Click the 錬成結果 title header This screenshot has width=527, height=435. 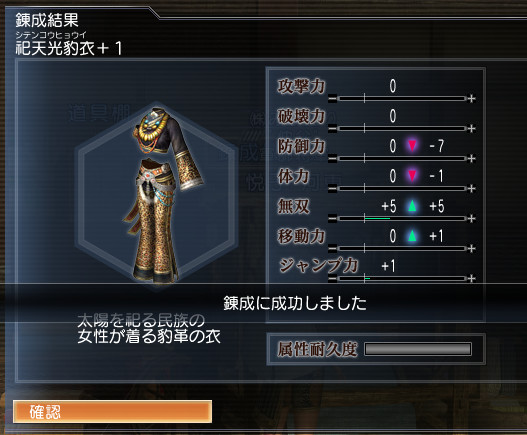(x=47, y=20)
